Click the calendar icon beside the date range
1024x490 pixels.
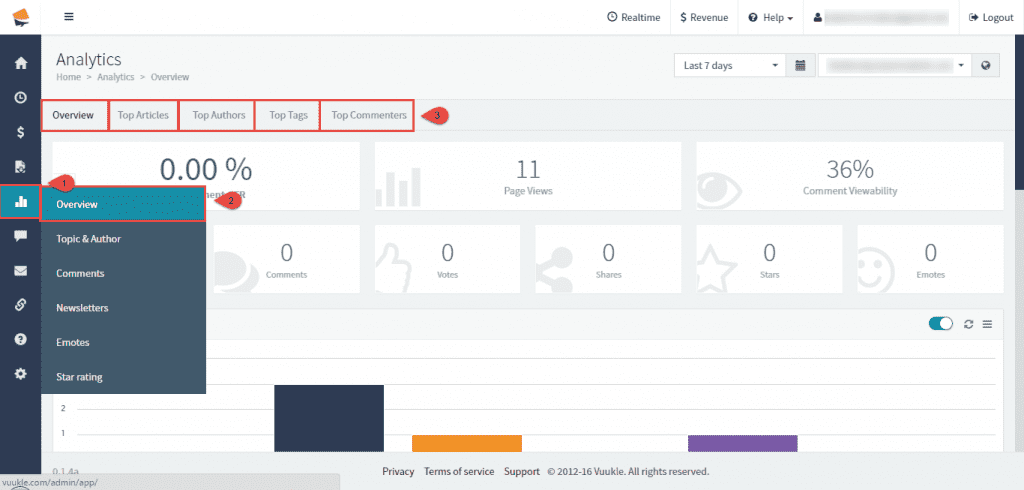tap(800, 66)
